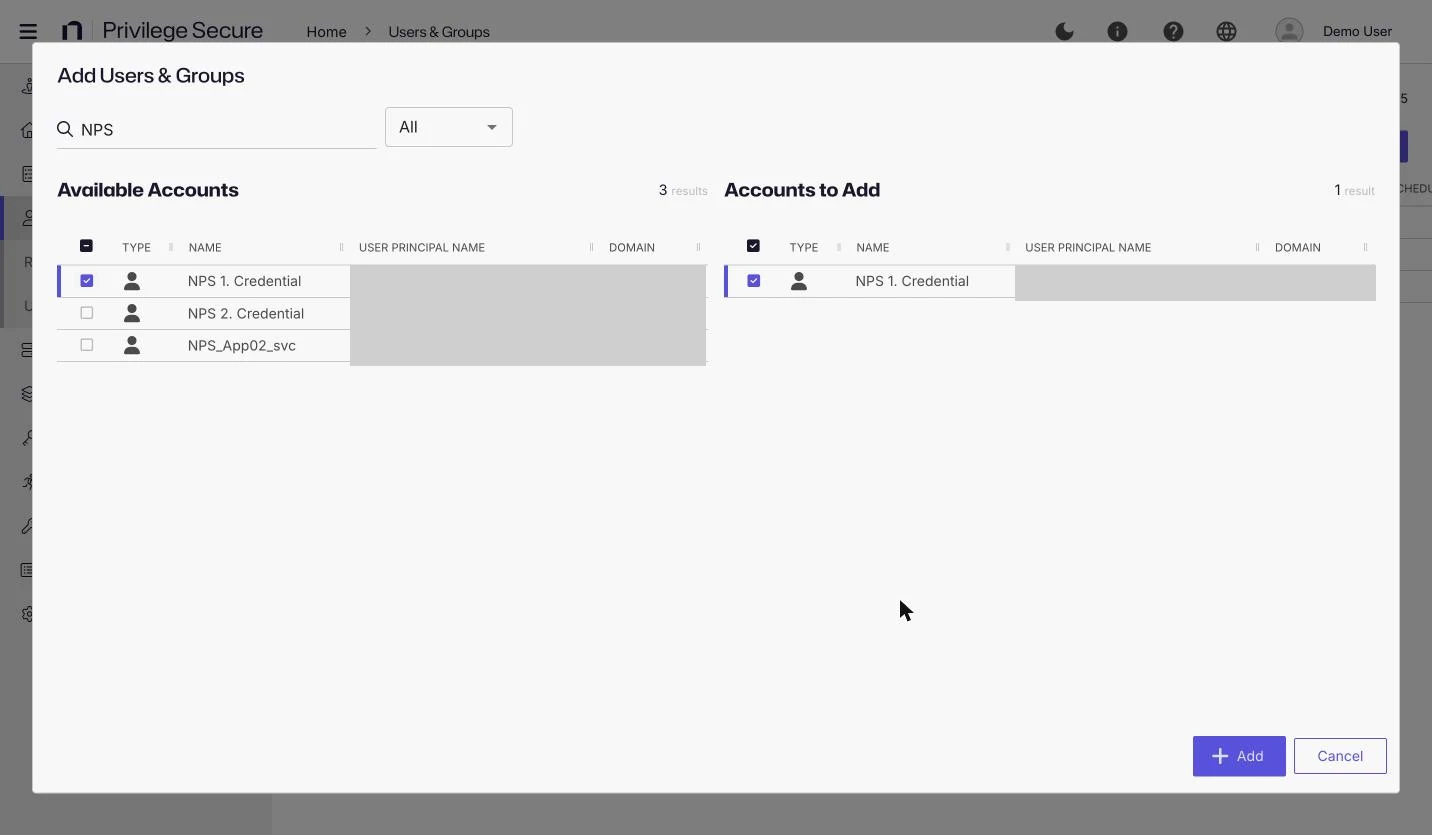Screen dimensions: 1432x835
Task: Uncheck NPS 1. Credential in Available Accounts
Action: pos(86,281)
